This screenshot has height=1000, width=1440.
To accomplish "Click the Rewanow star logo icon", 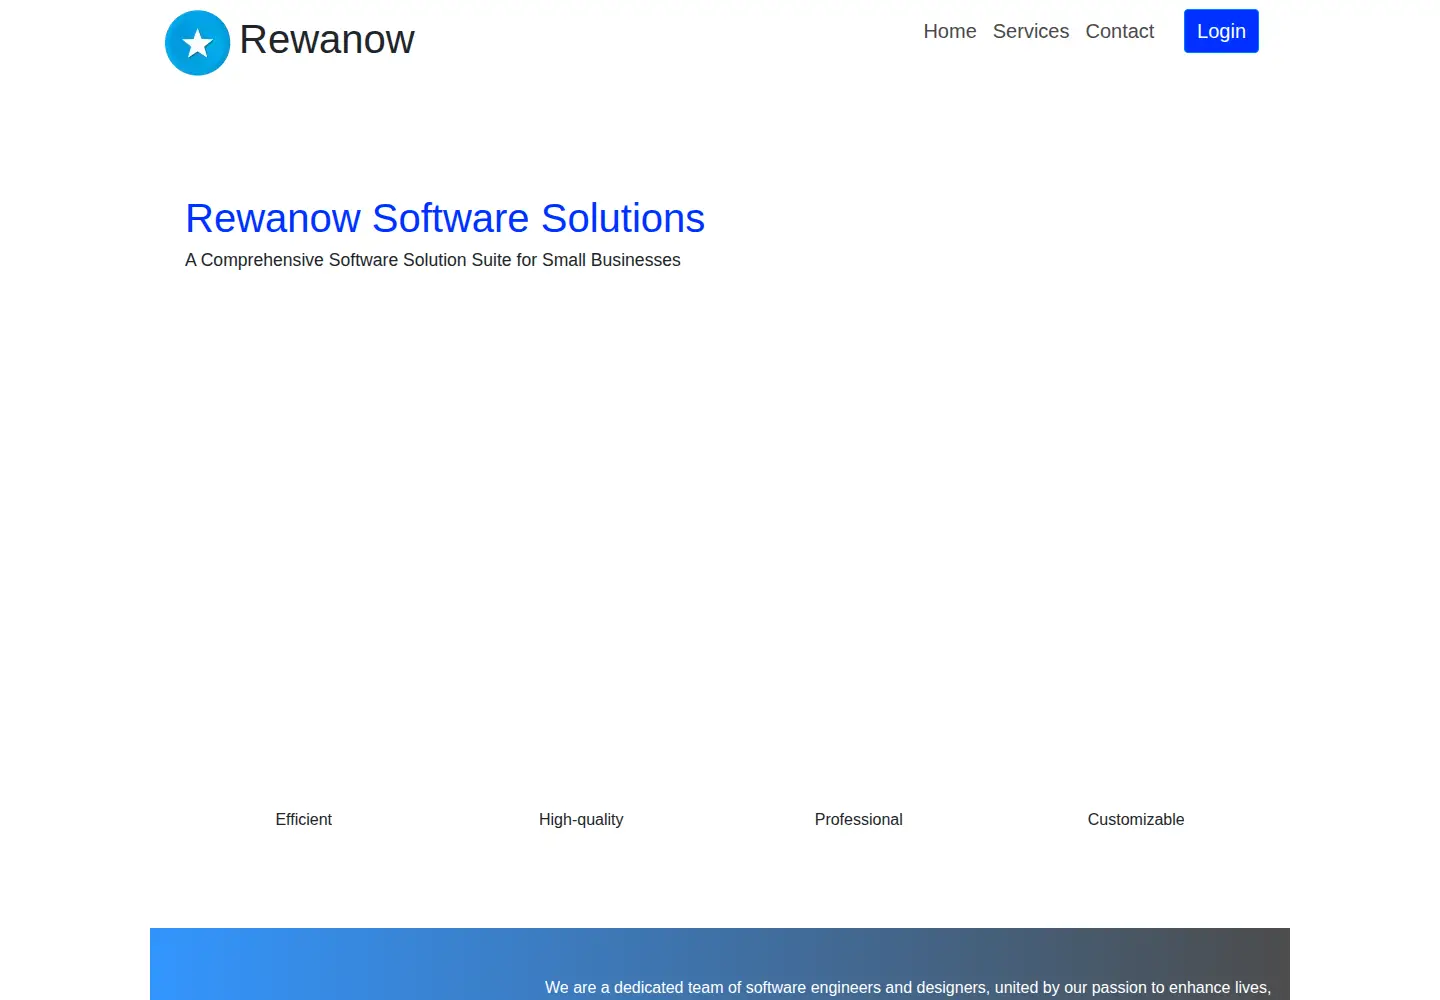I will tap(197, 43).
